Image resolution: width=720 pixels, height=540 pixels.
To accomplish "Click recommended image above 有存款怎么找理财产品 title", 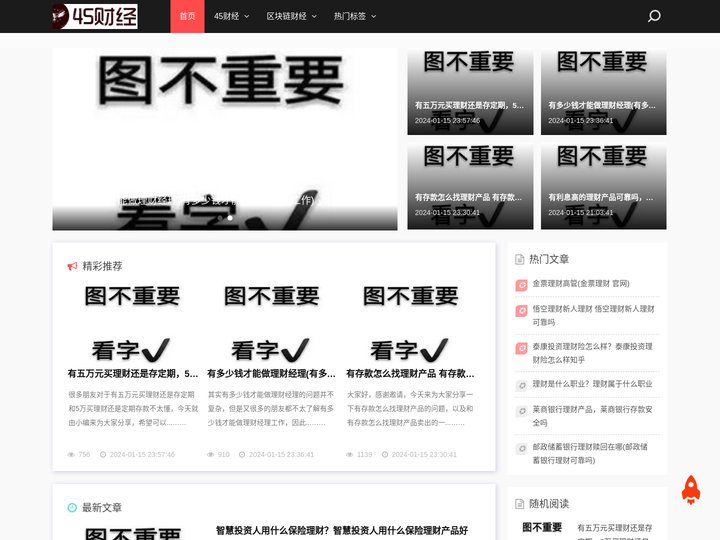I will point(410,323).
